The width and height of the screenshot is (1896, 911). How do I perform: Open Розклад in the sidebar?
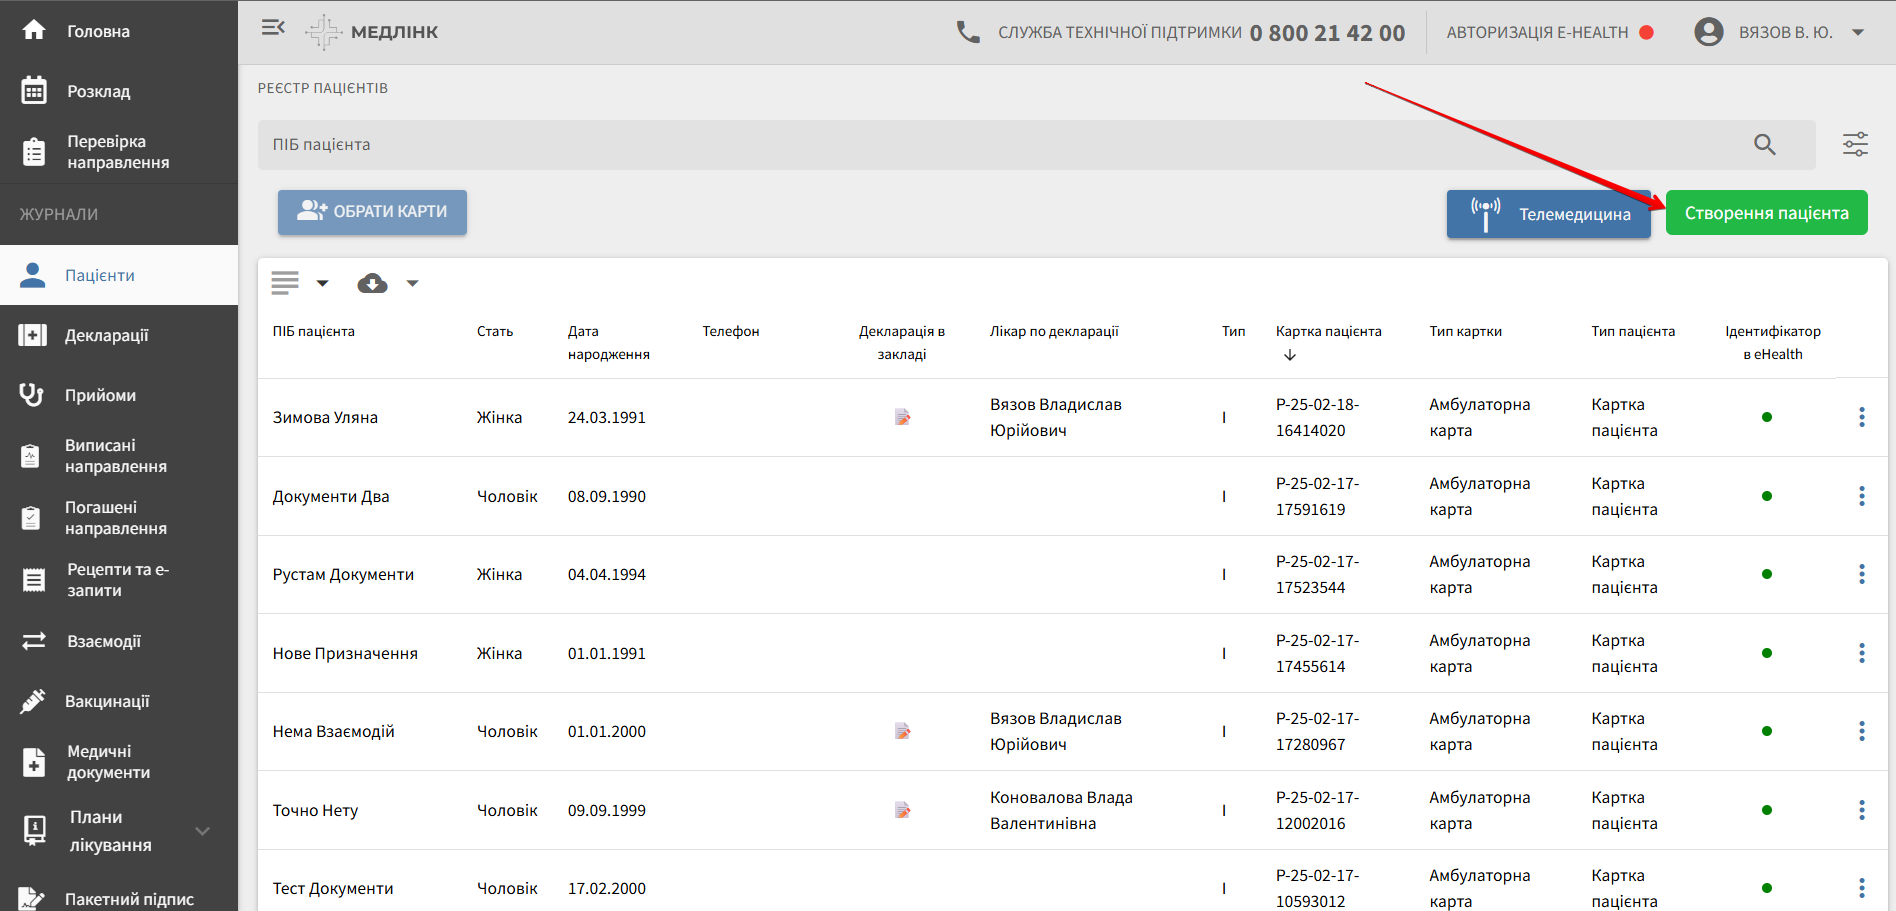click(x=98, y=91)
